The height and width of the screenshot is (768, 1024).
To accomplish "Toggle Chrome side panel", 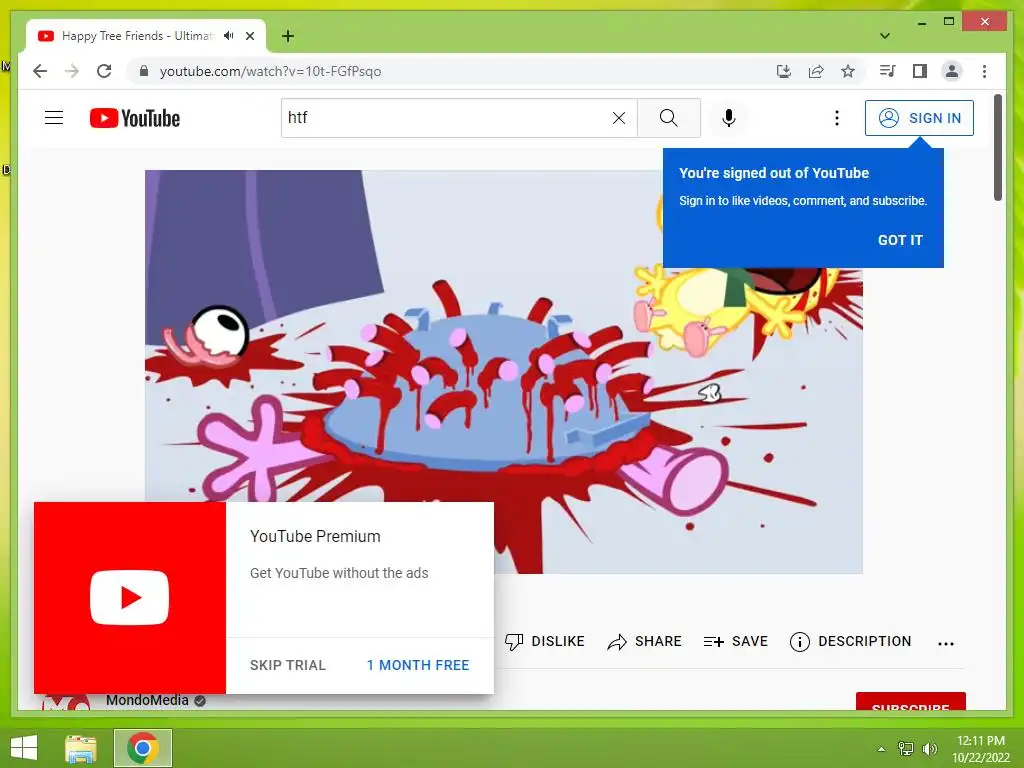I will coord(920,71).
